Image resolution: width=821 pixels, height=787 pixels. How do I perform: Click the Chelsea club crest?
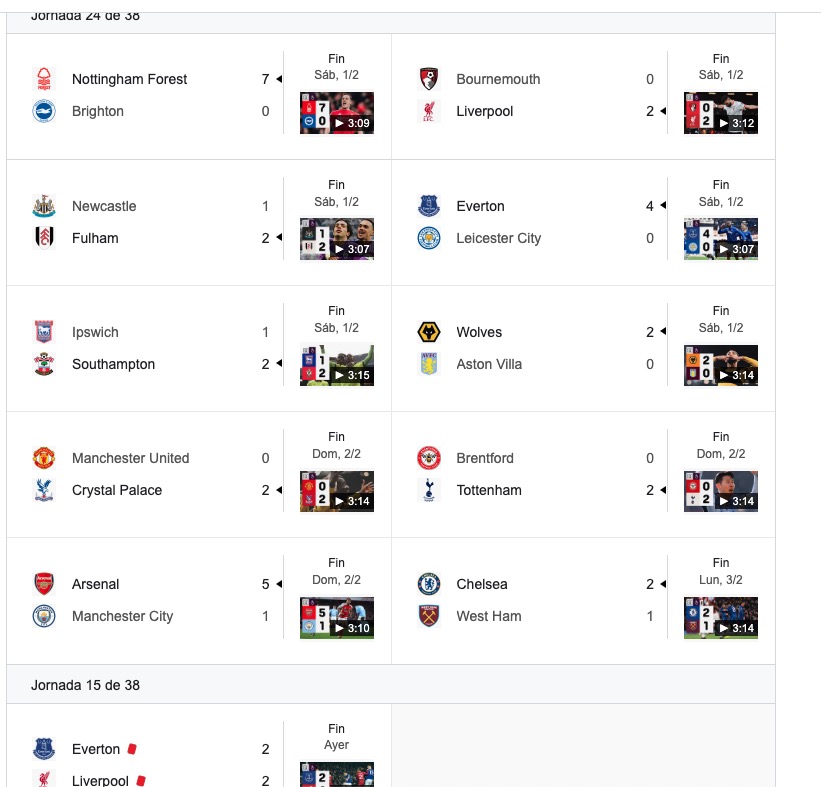429,584
